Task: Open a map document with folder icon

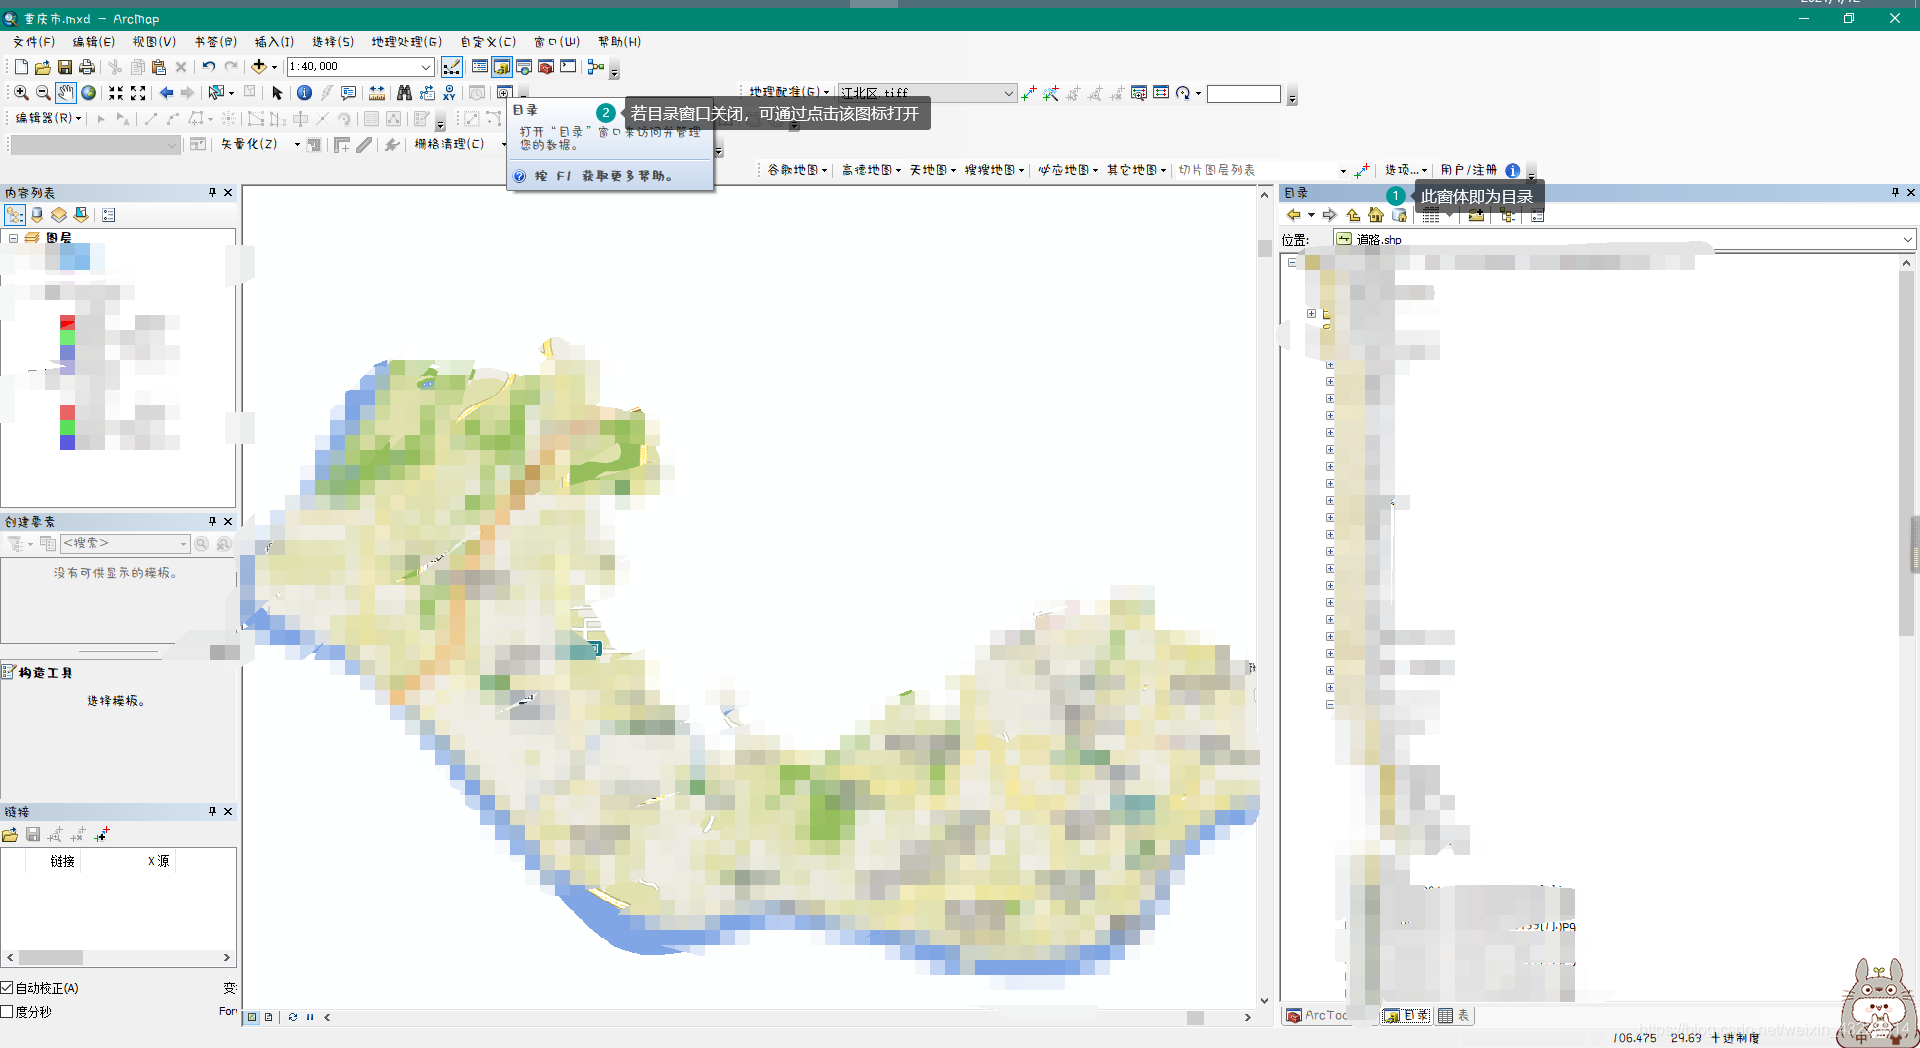Action: 42,67
